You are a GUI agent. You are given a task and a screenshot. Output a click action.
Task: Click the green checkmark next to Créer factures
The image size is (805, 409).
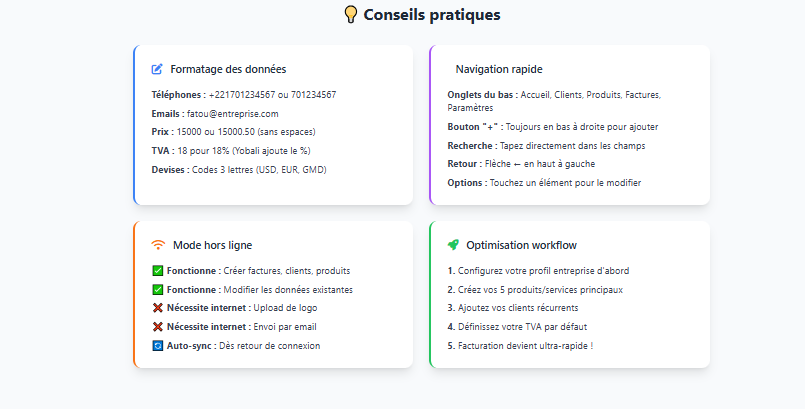click(x=158, y=270)
